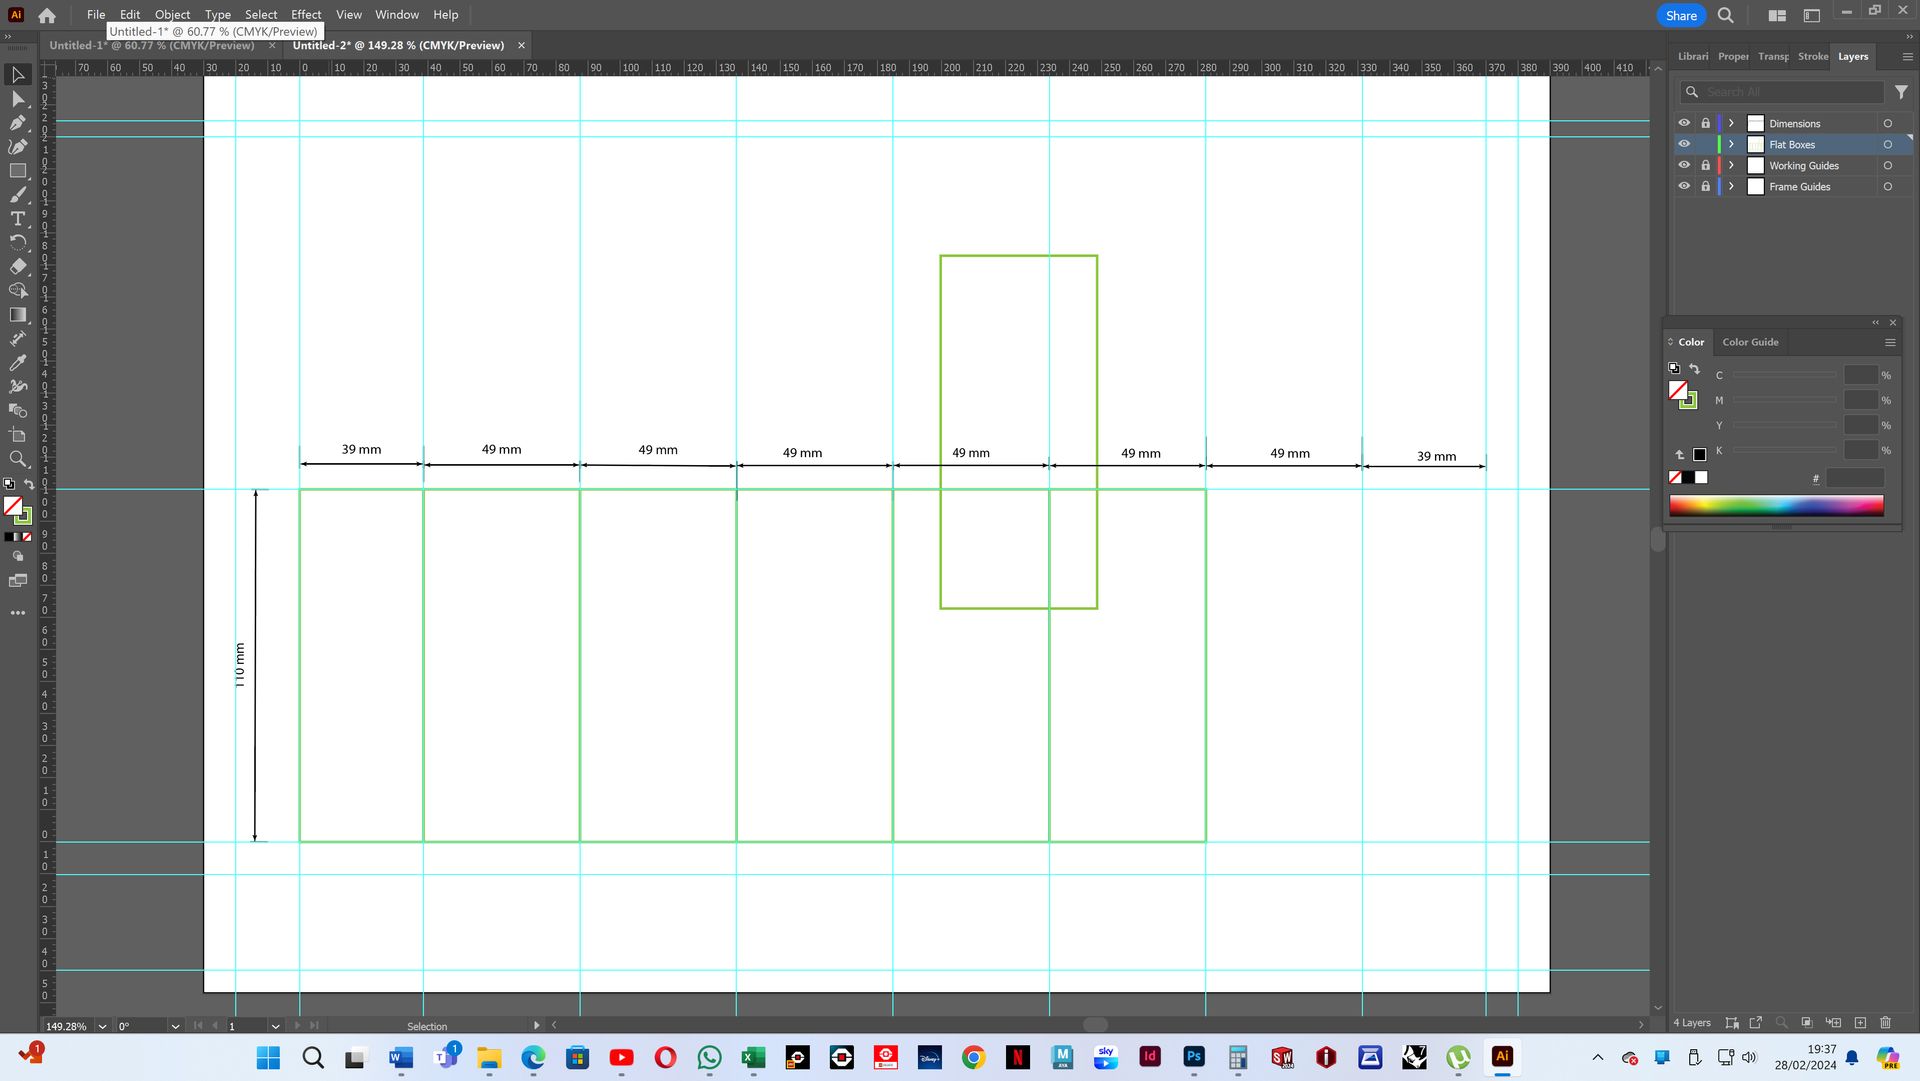Click Create New Layer icon
1920x1081 pixels.
coord(1860,1023)
